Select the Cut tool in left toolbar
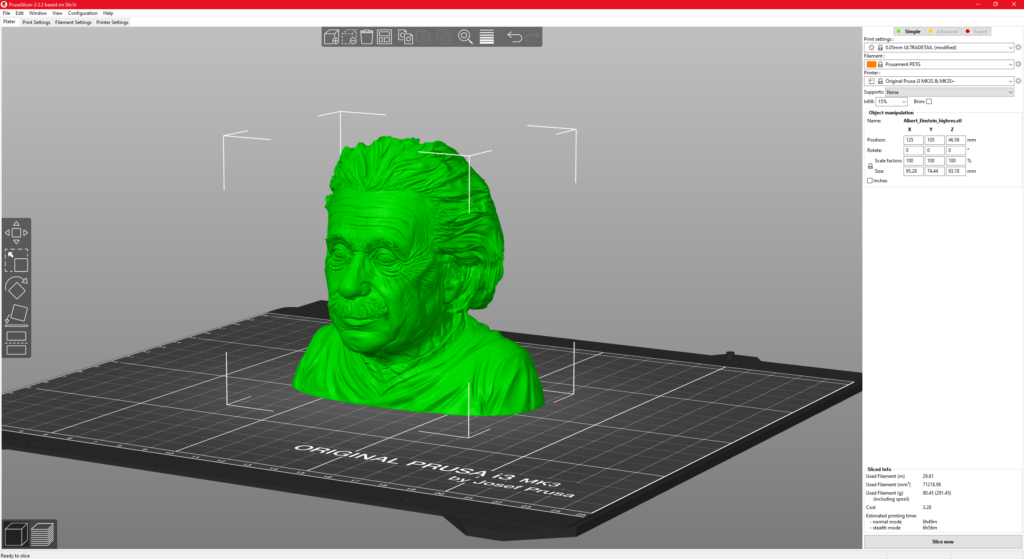 [16, 343]
